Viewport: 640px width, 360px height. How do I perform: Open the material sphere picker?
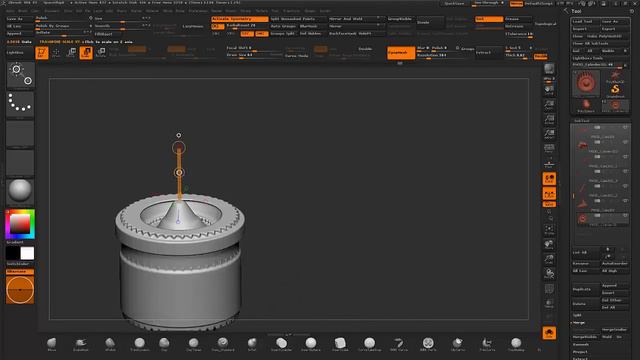pyautogui.click(x=20, y=192)
